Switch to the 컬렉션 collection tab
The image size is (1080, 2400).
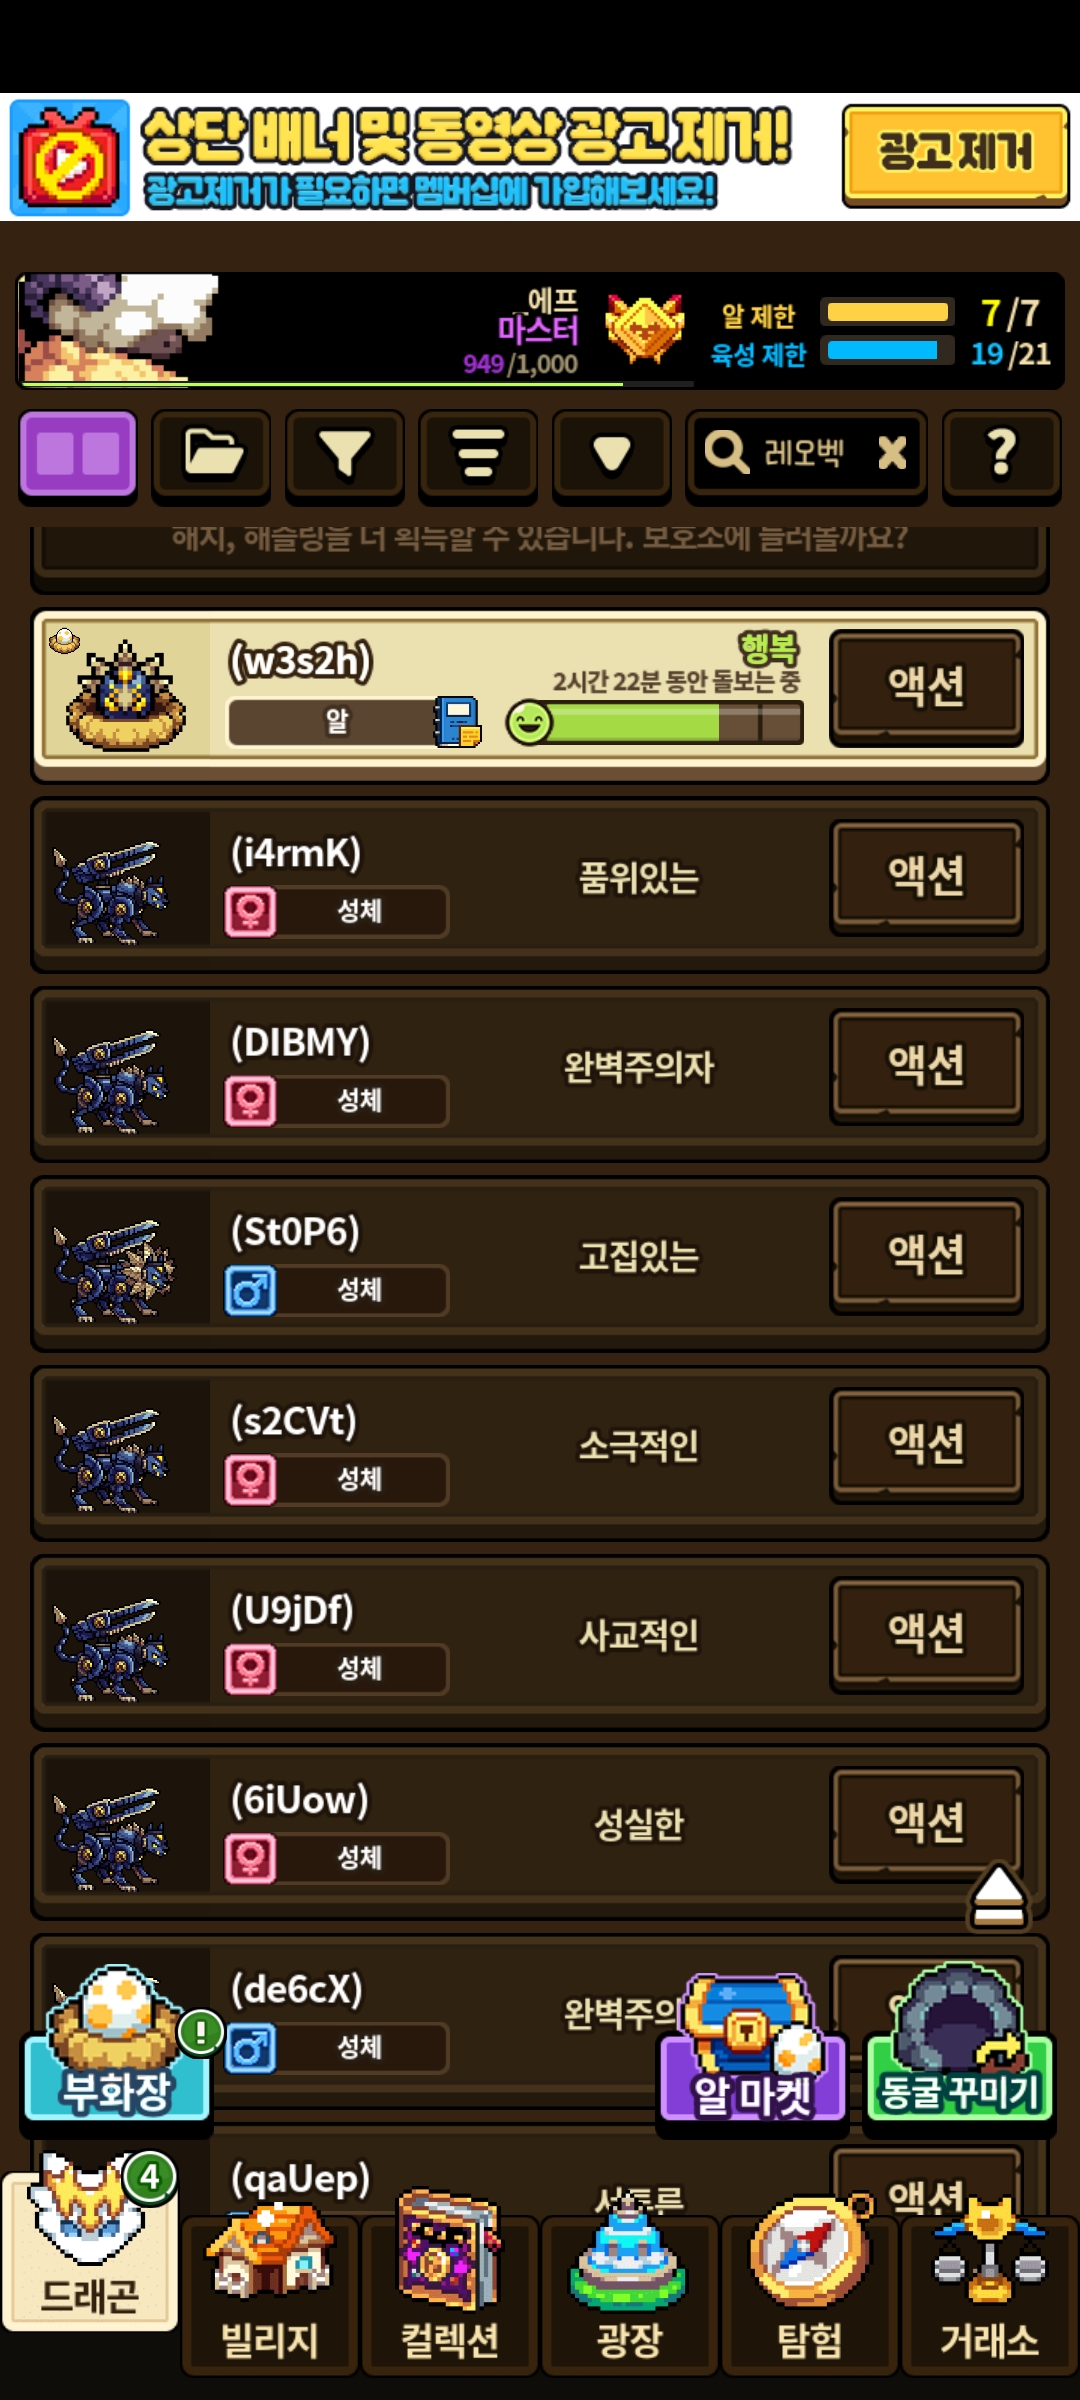pyautogui.click(x=450, y=2290)
